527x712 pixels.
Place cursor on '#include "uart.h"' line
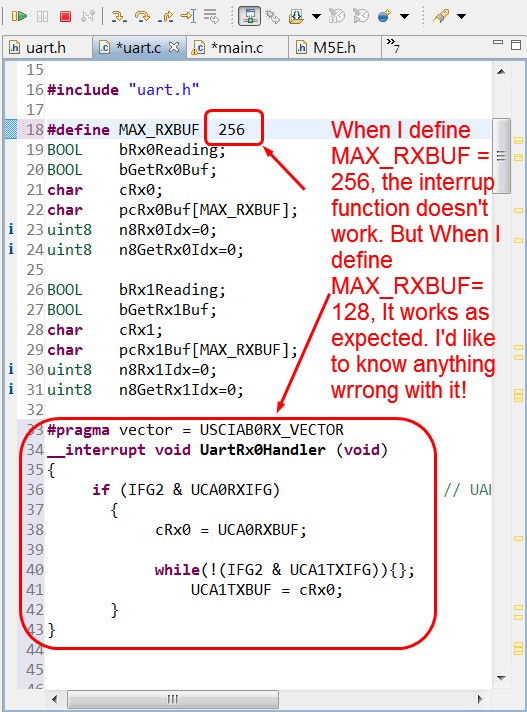click(x=123, y=90)
